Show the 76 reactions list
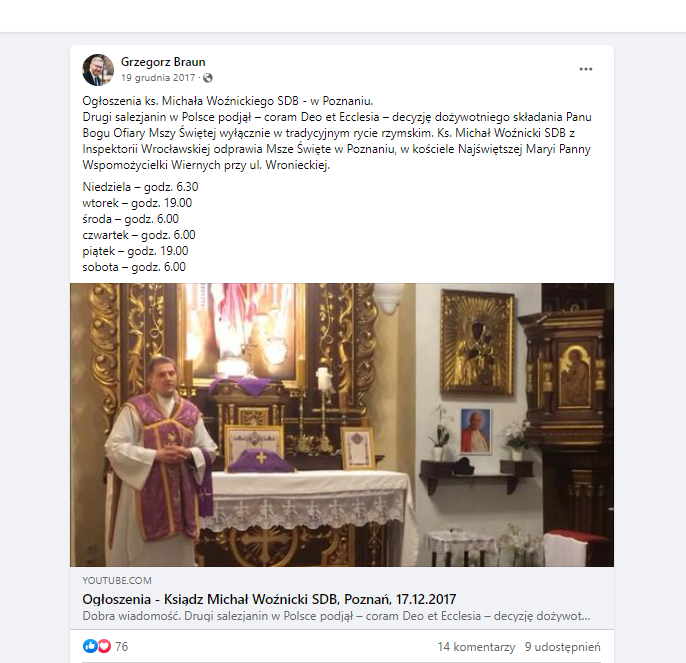This screenshot has width=686, height=663. 122,646
